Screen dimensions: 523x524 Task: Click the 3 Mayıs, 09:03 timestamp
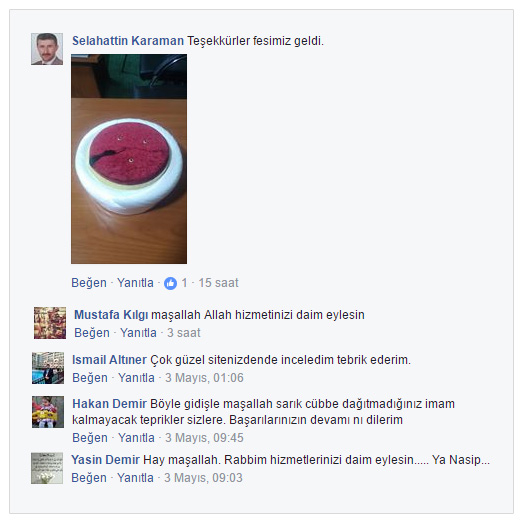pos(203,478)
